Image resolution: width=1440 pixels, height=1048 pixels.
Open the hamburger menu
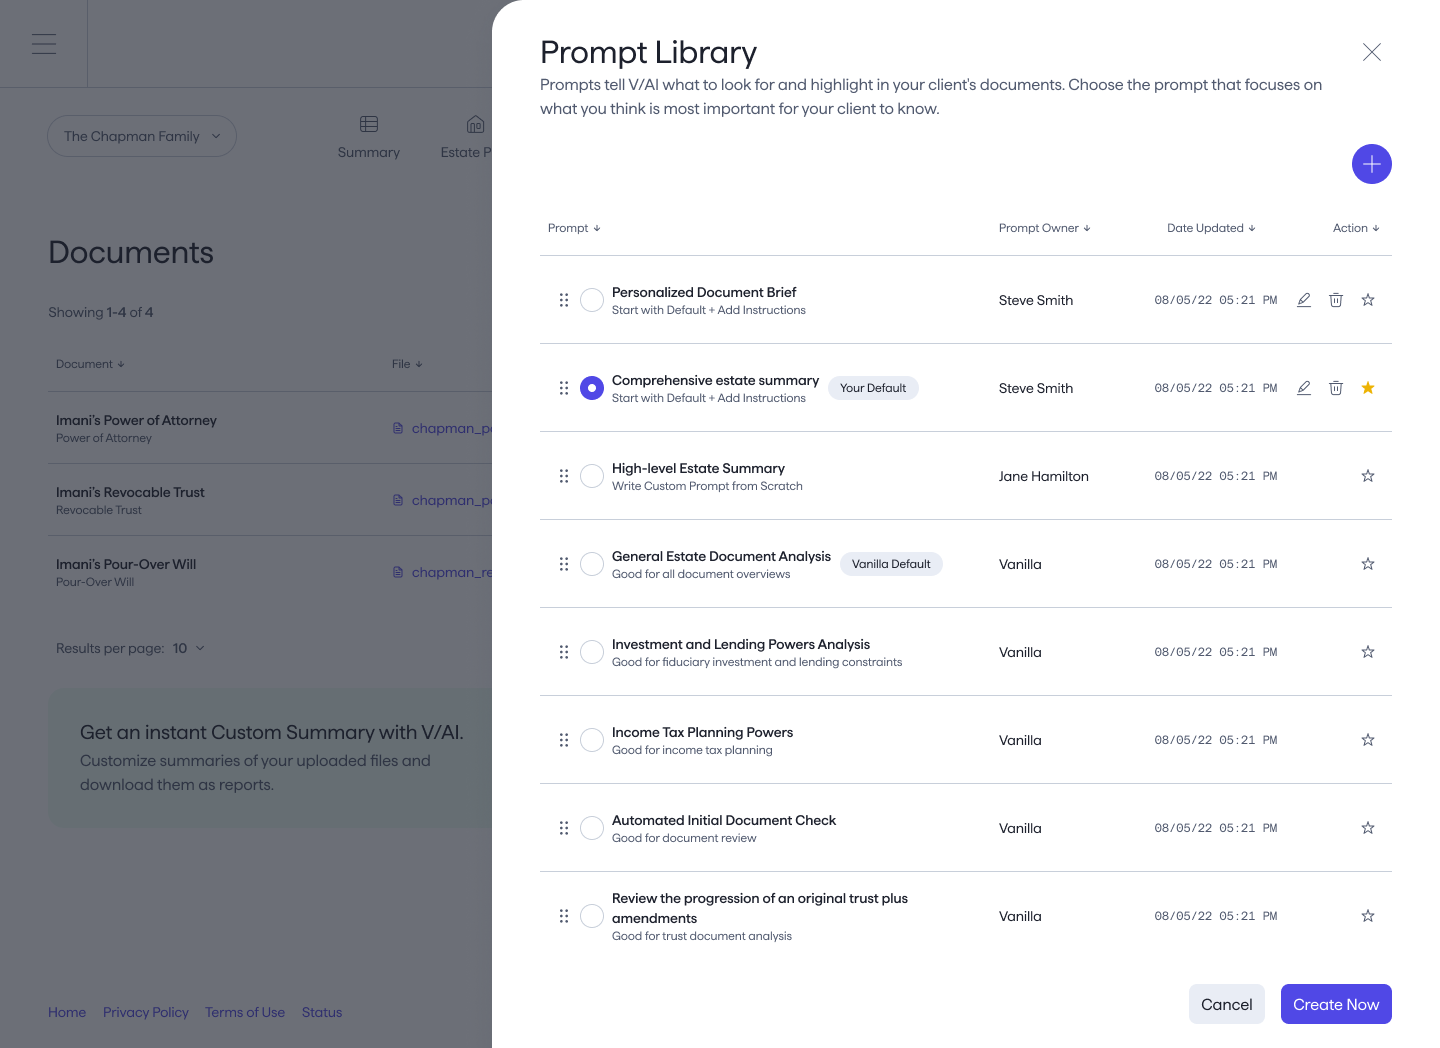point(44,44)
